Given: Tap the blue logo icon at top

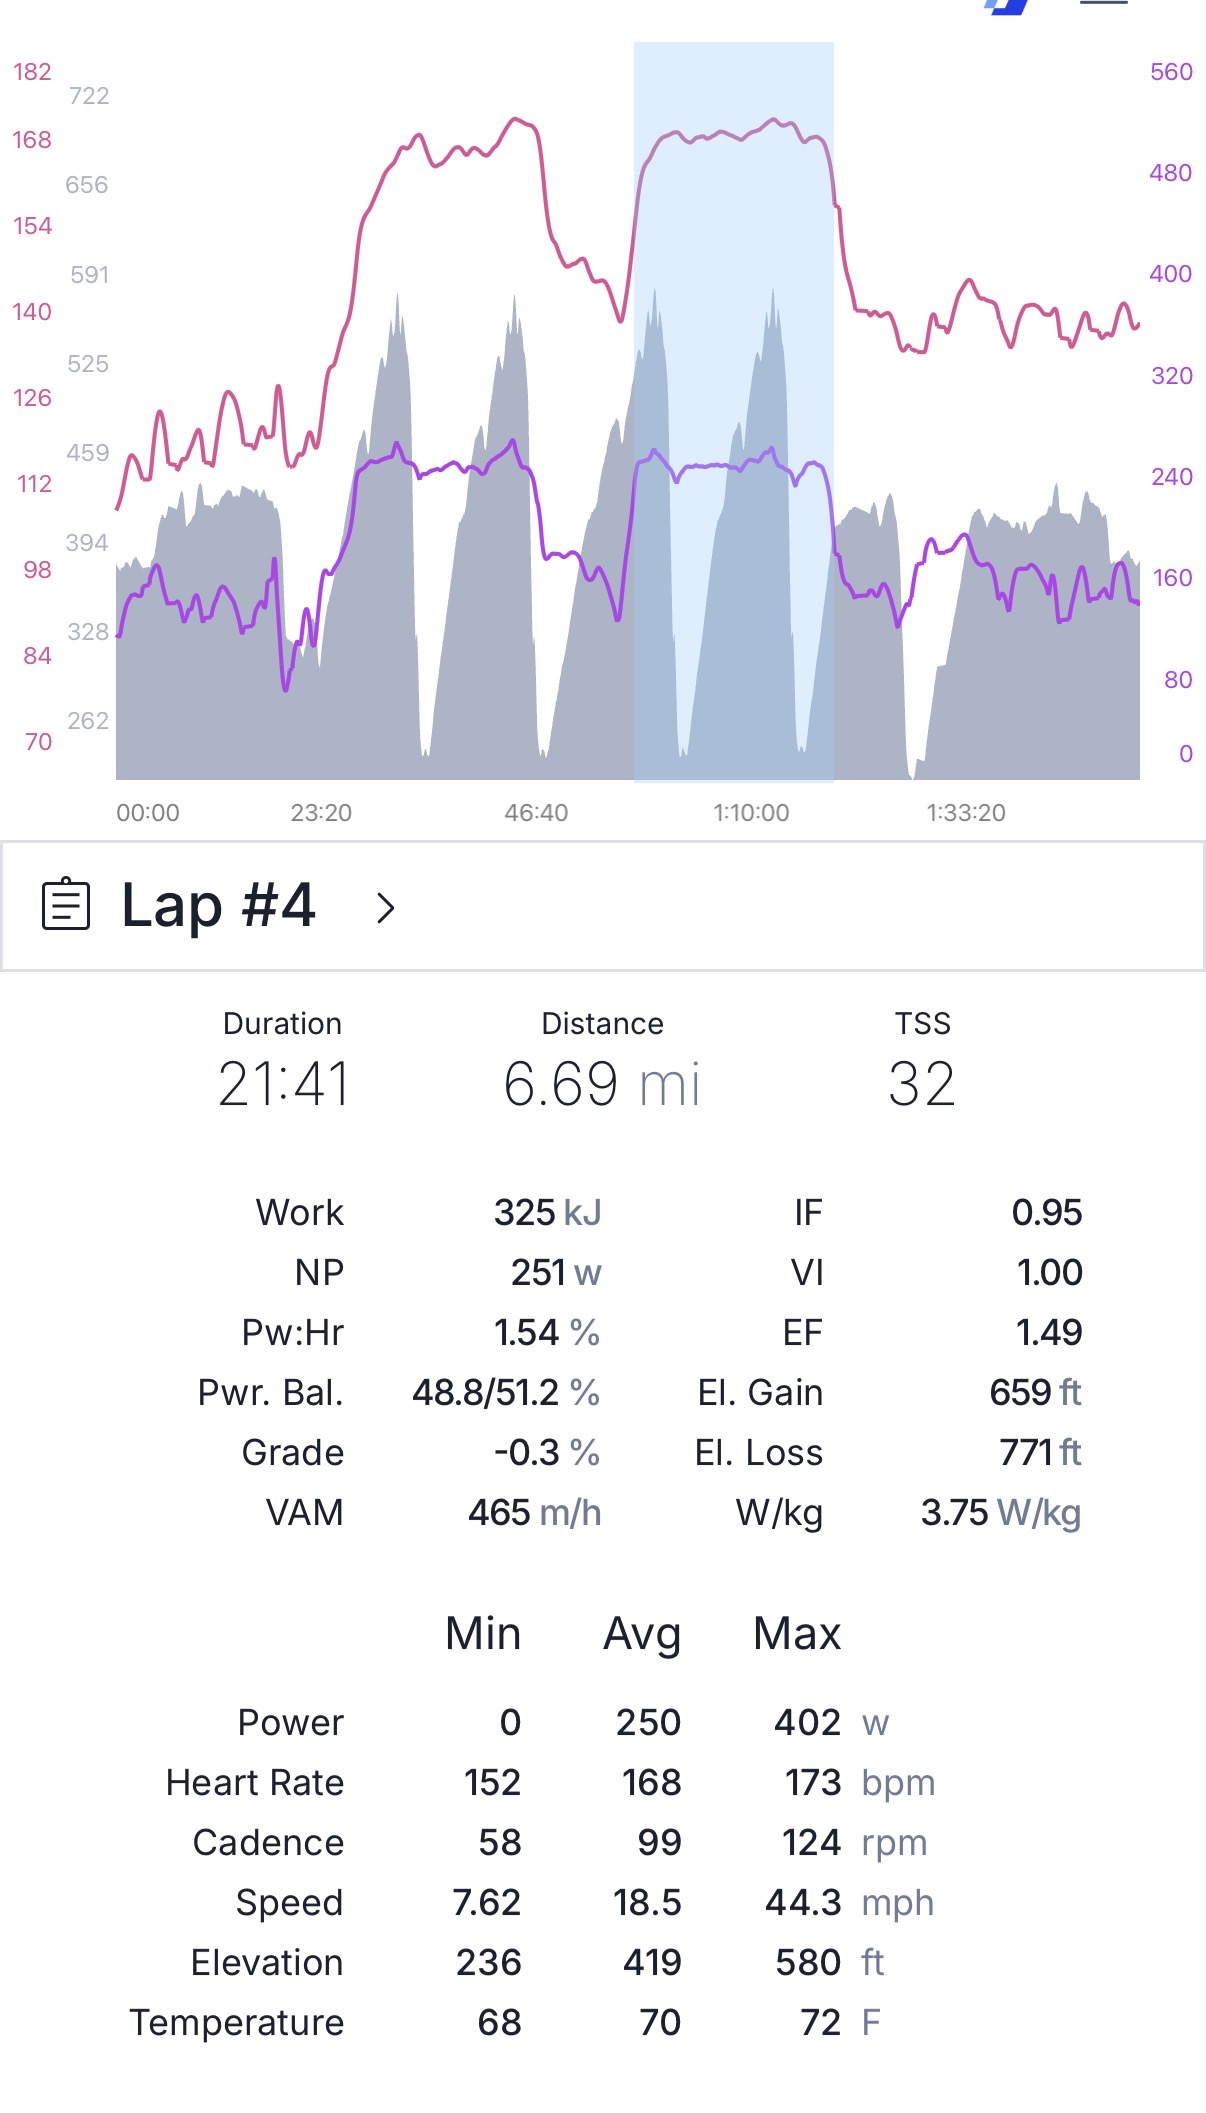Looking at the screenshot, I should point(1008,6).
